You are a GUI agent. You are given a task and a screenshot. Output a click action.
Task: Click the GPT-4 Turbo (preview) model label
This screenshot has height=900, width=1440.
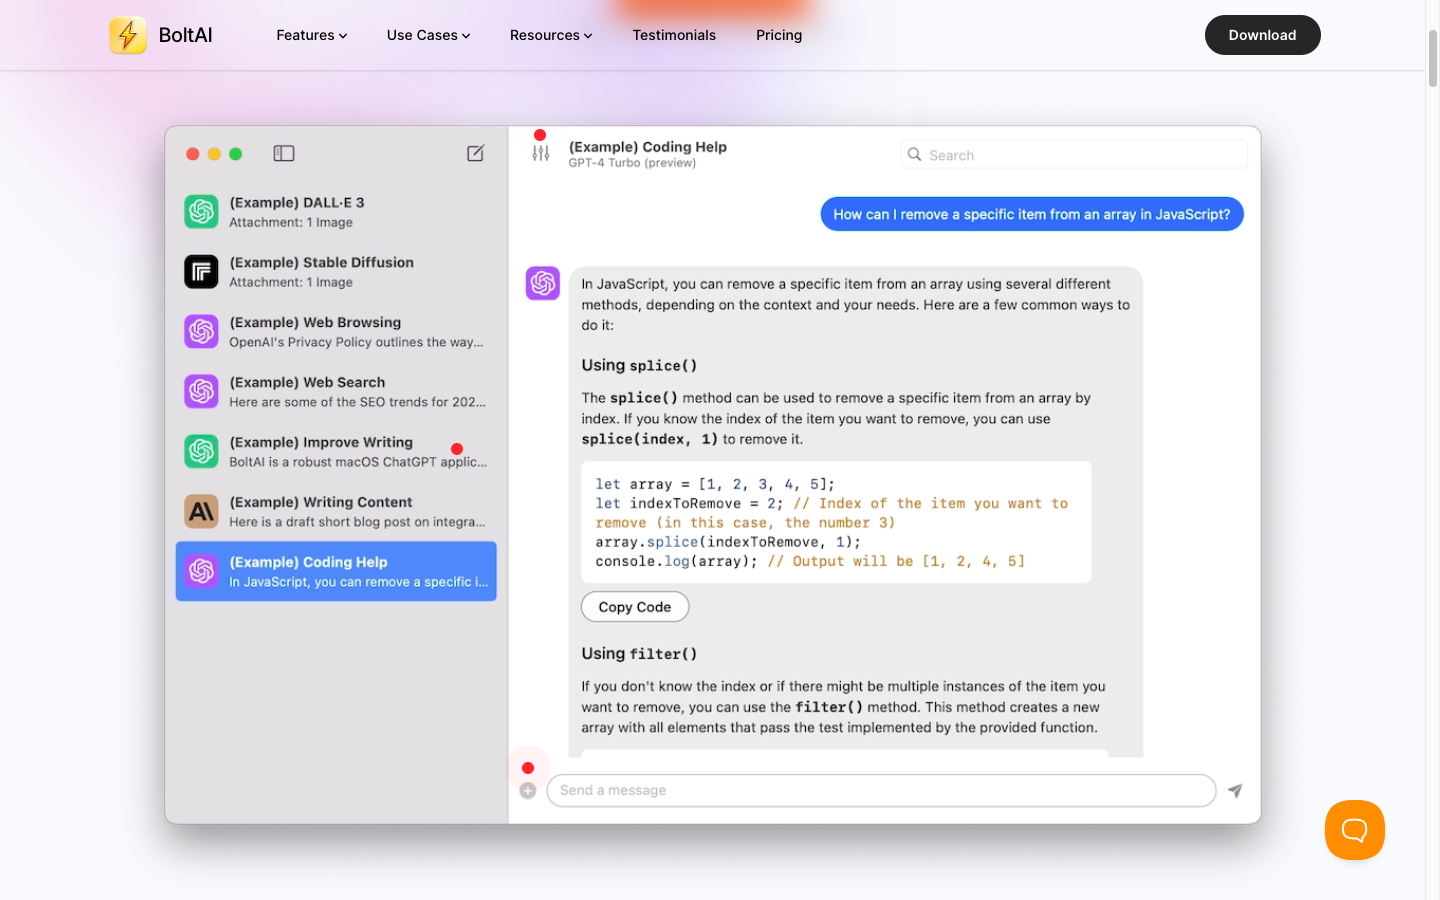click(632, 163)
